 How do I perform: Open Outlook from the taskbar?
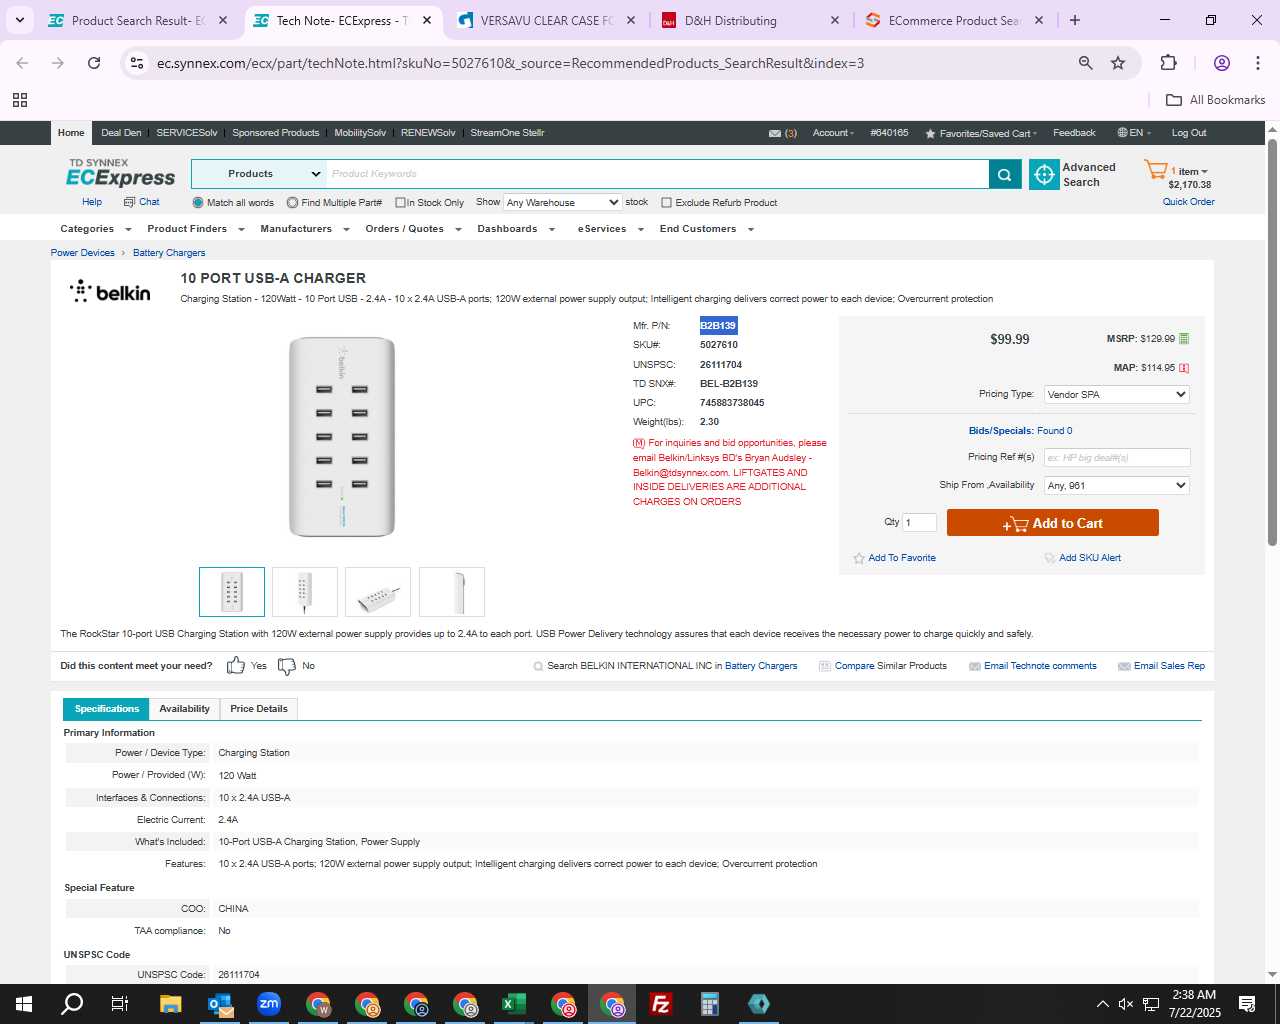coord(220,1004)
